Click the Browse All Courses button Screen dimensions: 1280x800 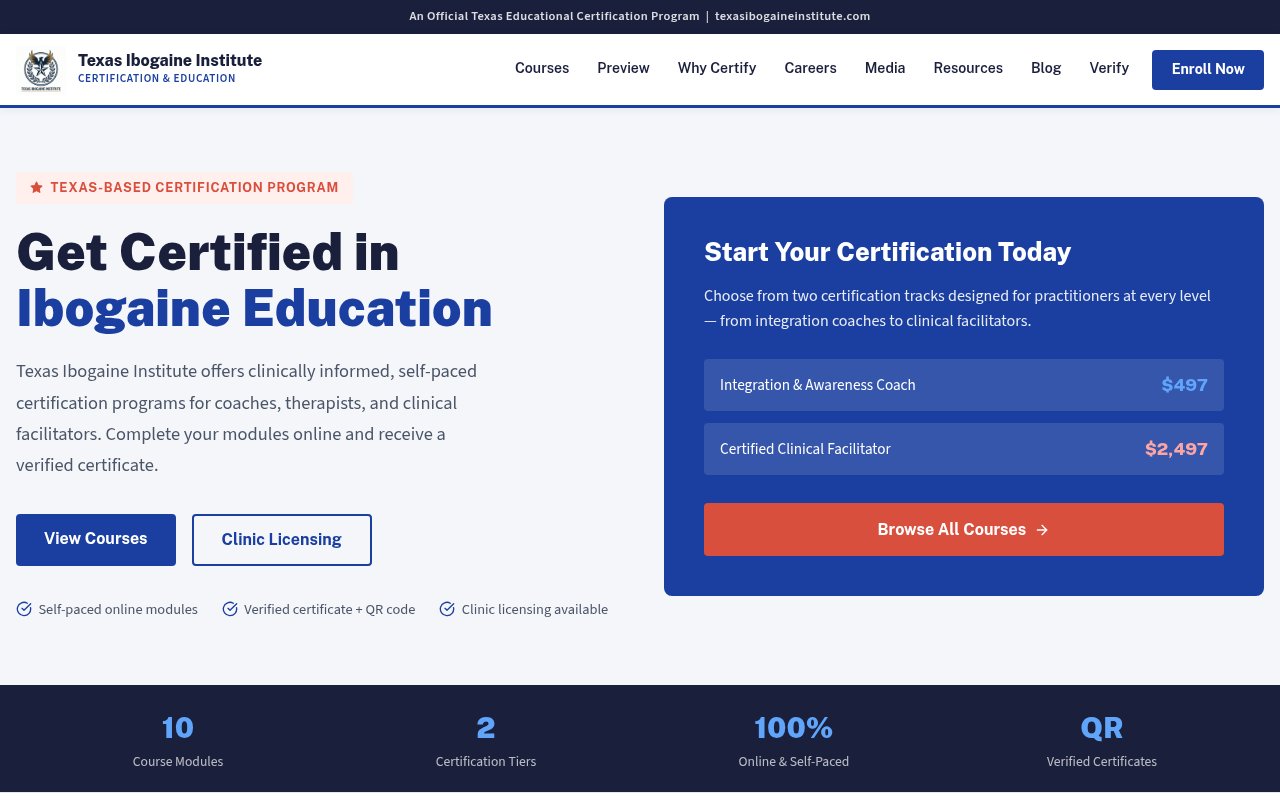tap(964, 530)
